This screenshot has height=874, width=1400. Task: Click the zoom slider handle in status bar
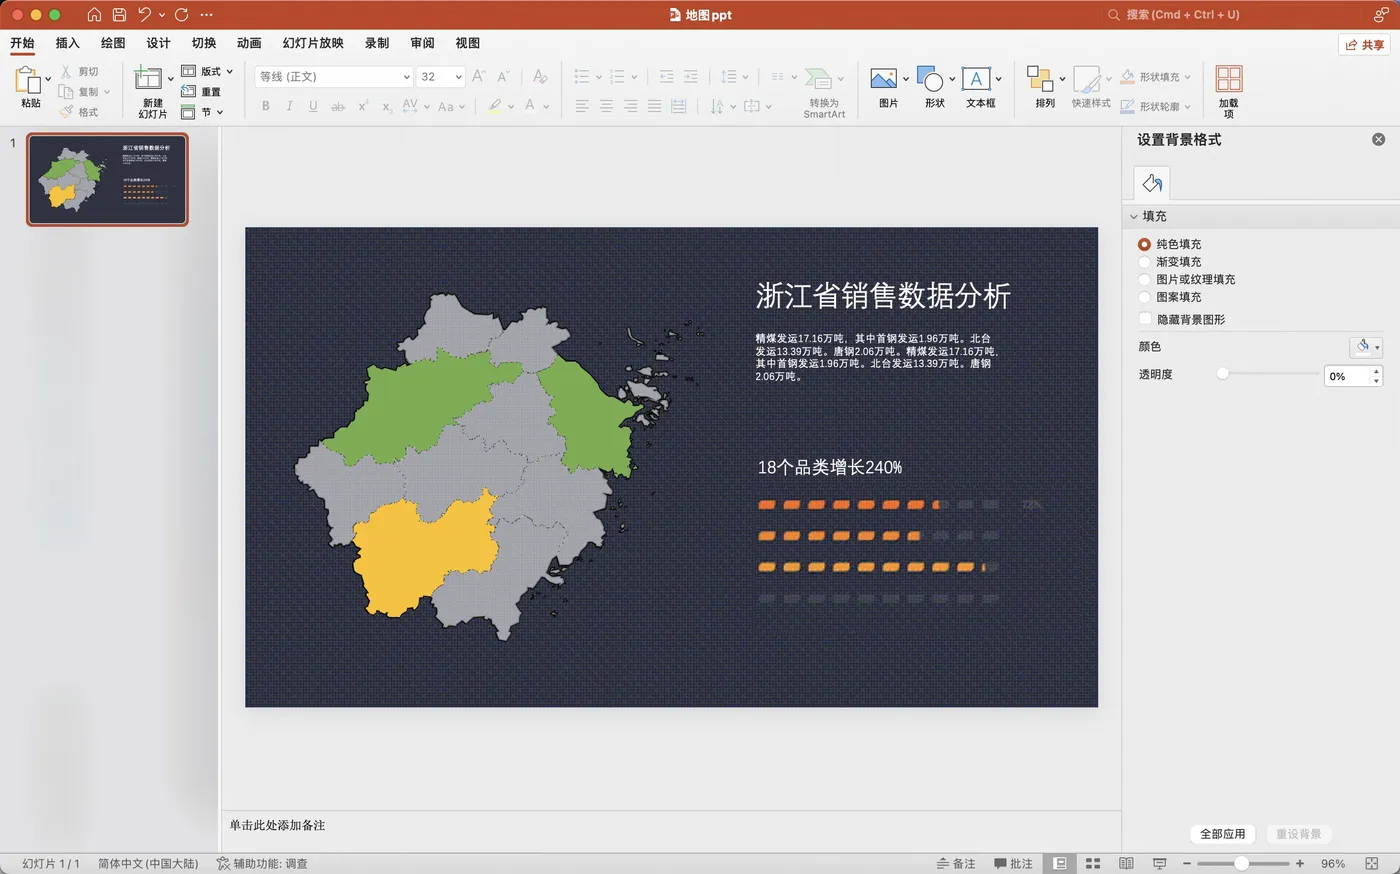1241,863
